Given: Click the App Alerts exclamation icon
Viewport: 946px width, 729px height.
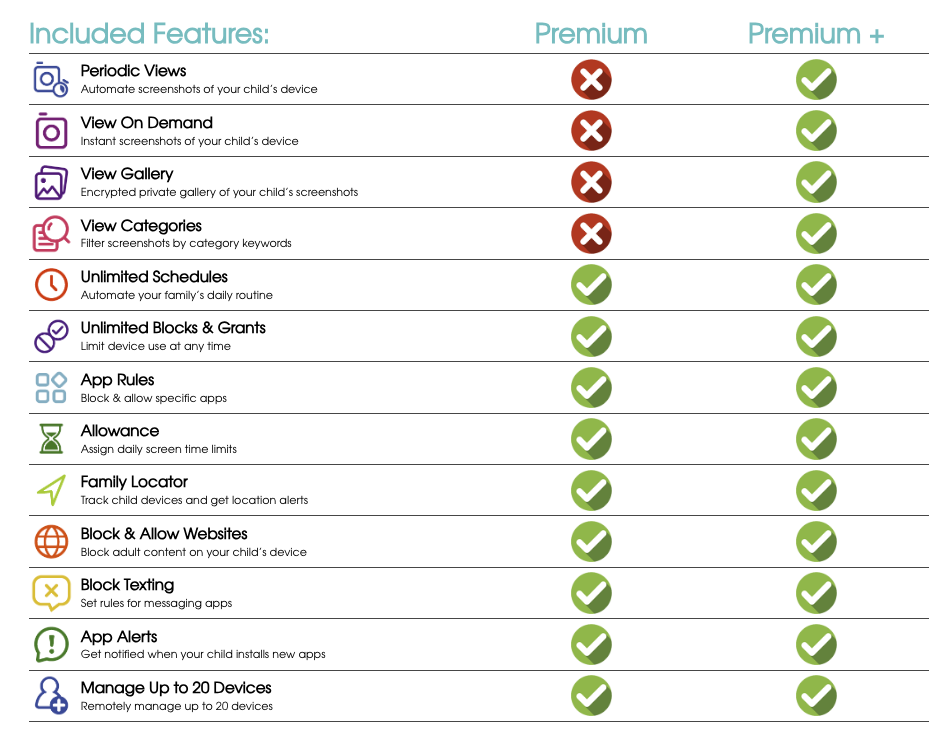Looking at the screenshot, I should (x=51, y=645).
